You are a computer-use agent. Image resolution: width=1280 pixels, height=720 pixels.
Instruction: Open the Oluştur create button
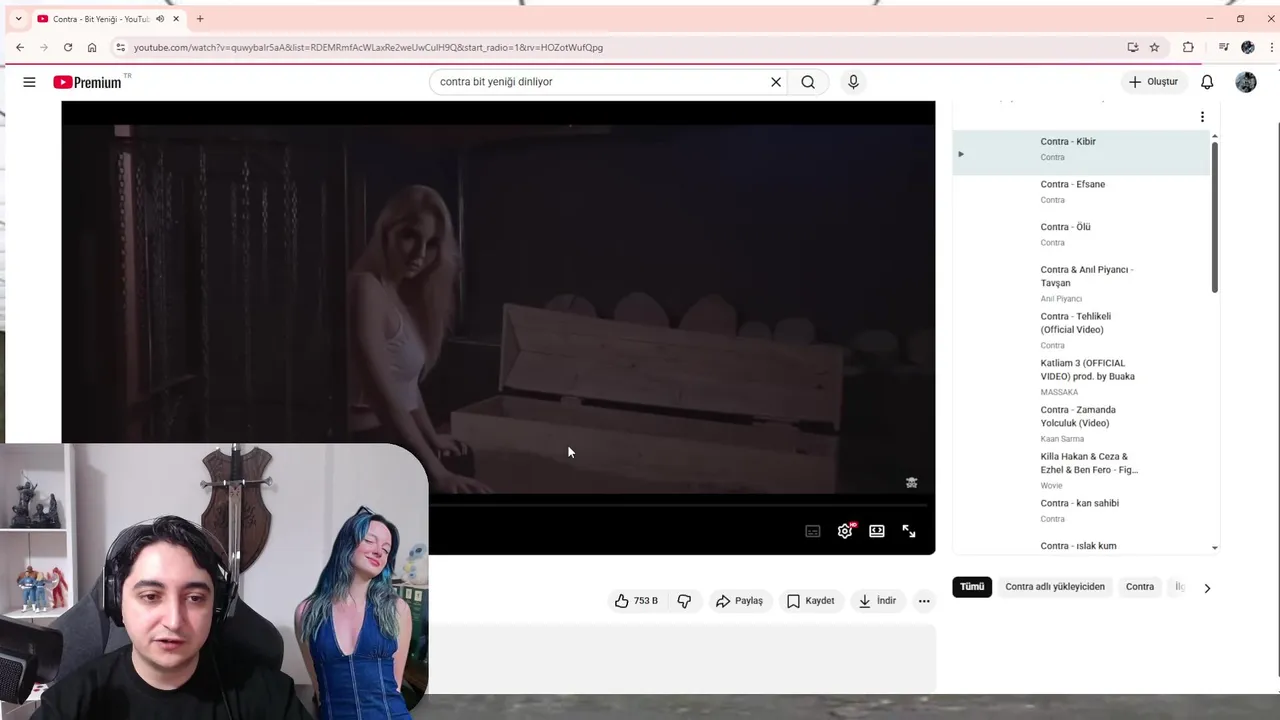1154,82
